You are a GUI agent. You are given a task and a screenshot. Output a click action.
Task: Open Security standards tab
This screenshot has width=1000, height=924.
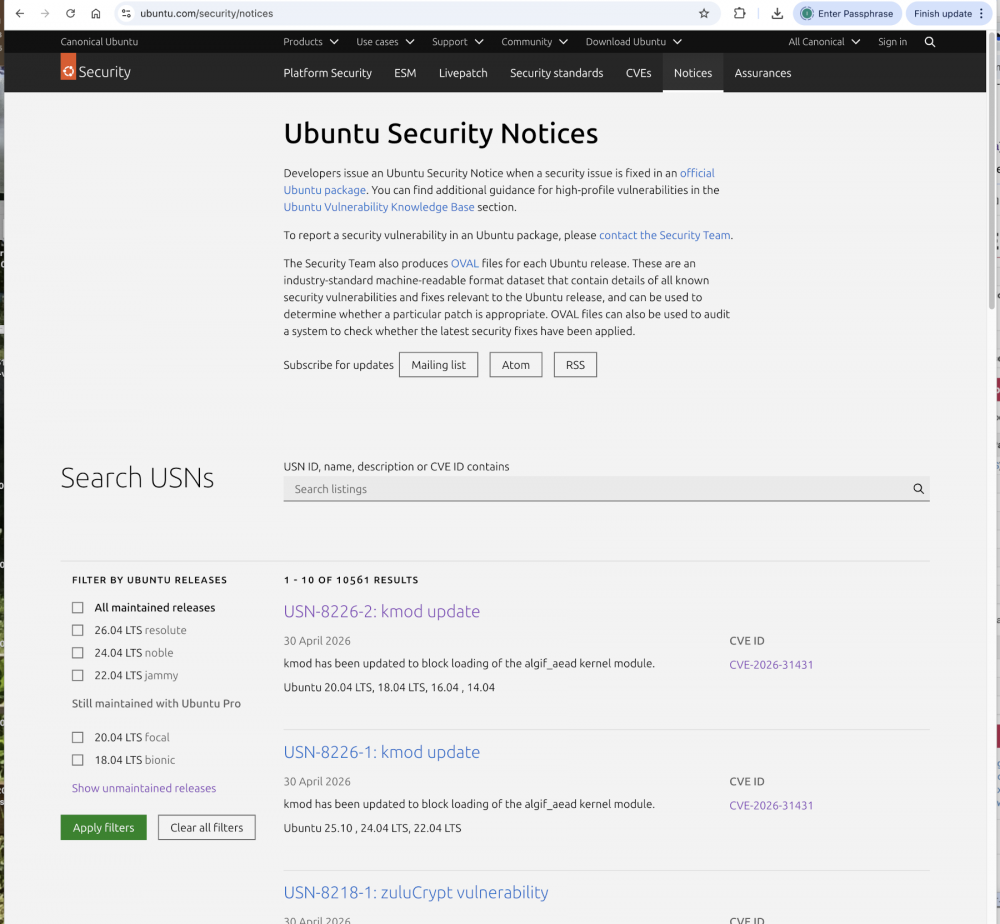[x=556, y=73]
